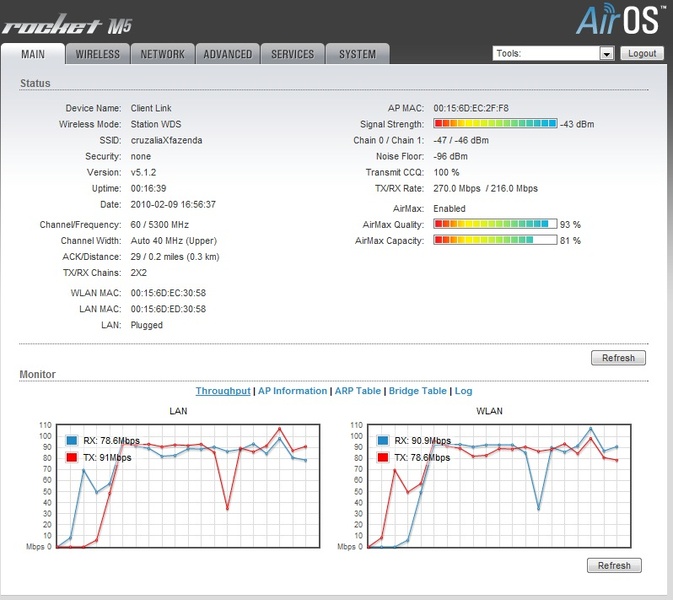Click the AirOS logo

pyautogui.click(x=620, y=19)
